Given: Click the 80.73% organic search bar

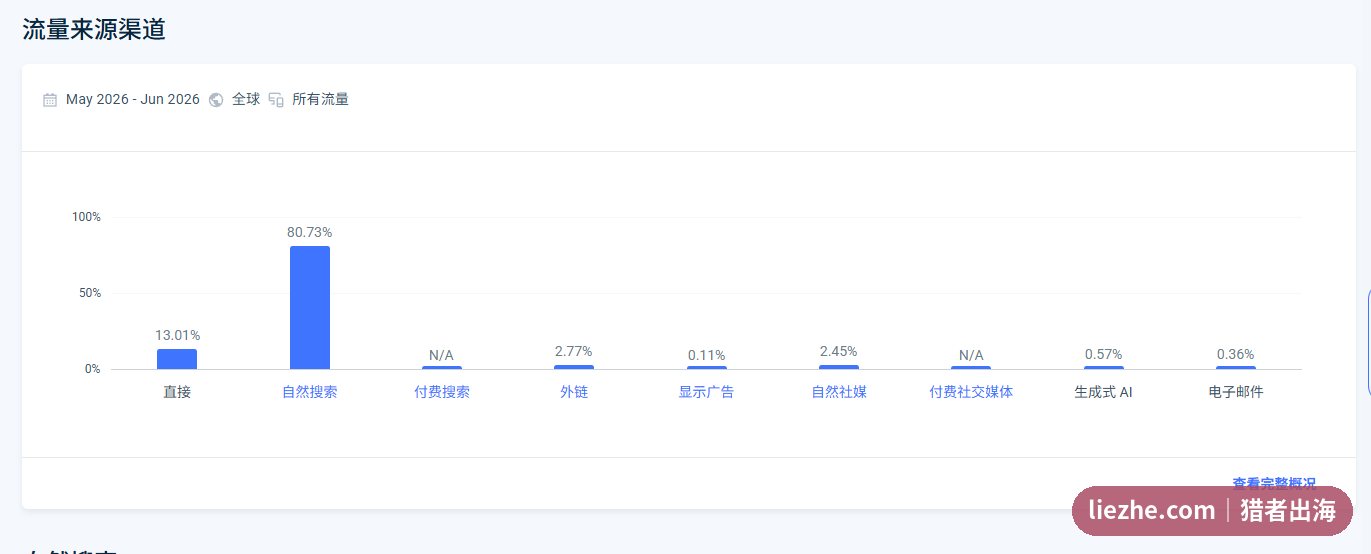Looking at the screenshot, I should (310, 308).
